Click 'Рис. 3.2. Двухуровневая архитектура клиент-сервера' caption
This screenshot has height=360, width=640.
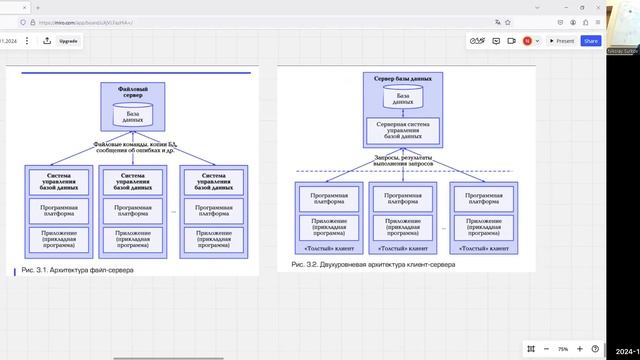[373, 264]
